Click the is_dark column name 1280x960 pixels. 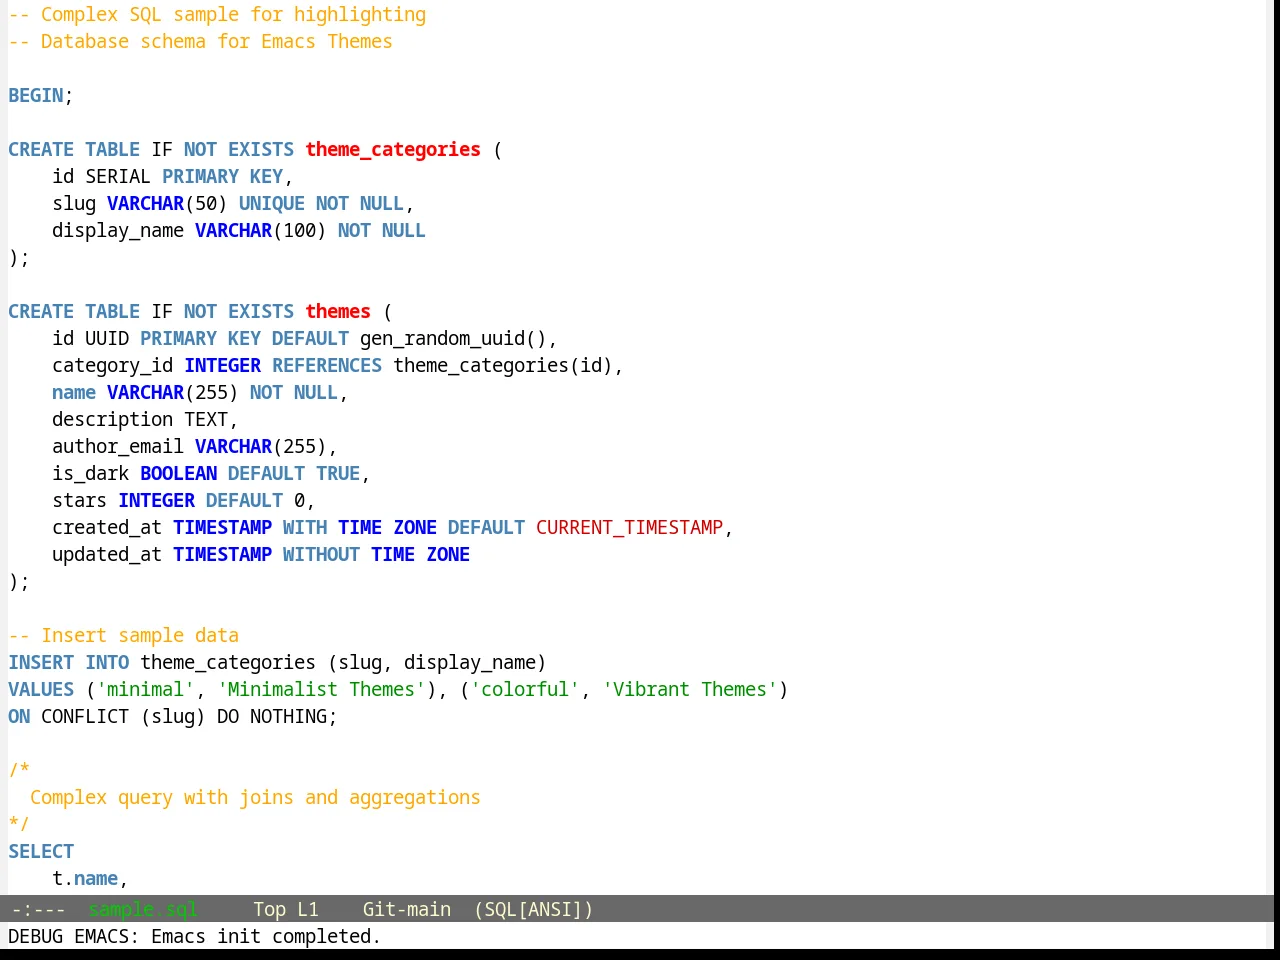point(91,473)
